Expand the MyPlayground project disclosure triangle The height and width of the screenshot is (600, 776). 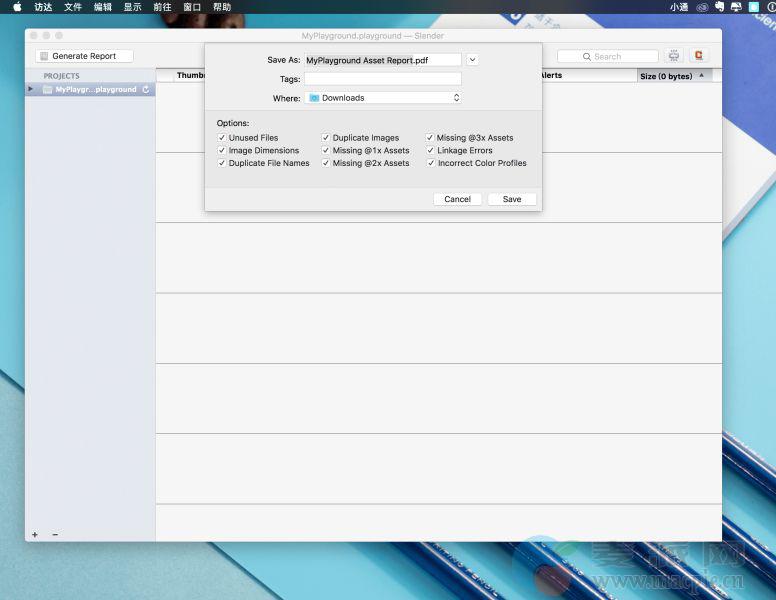click(31, 89)
